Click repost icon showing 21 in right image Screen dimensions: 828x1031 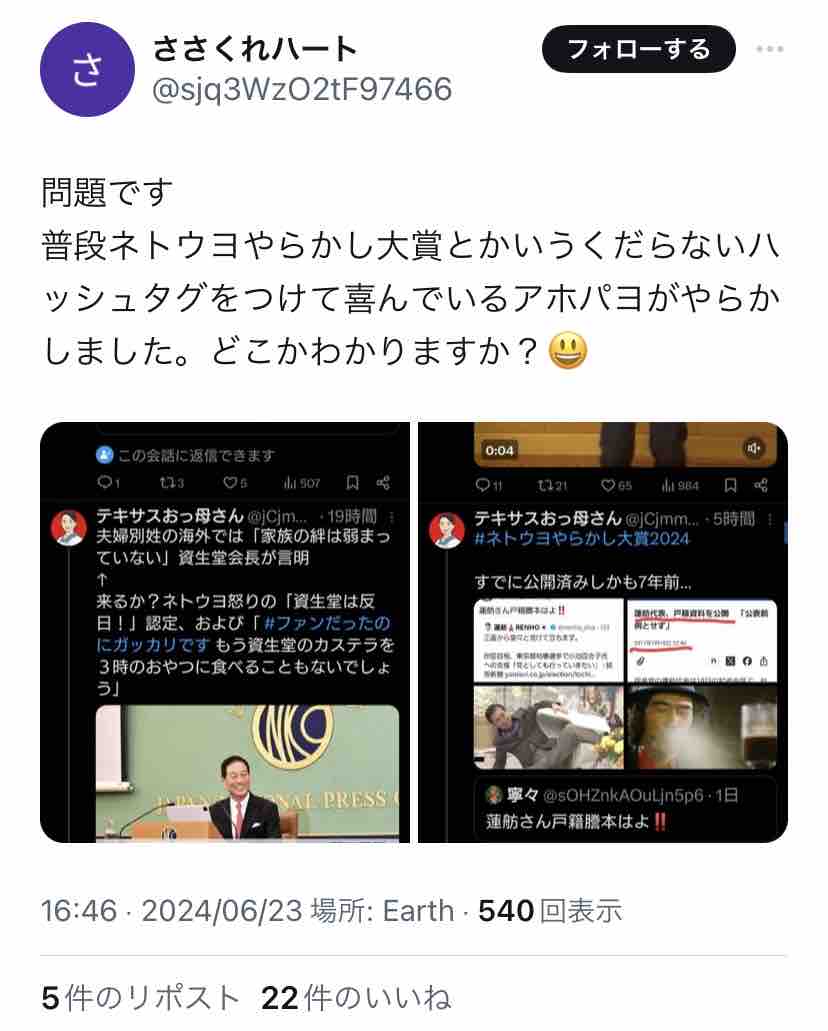click(x=545, y=485)
